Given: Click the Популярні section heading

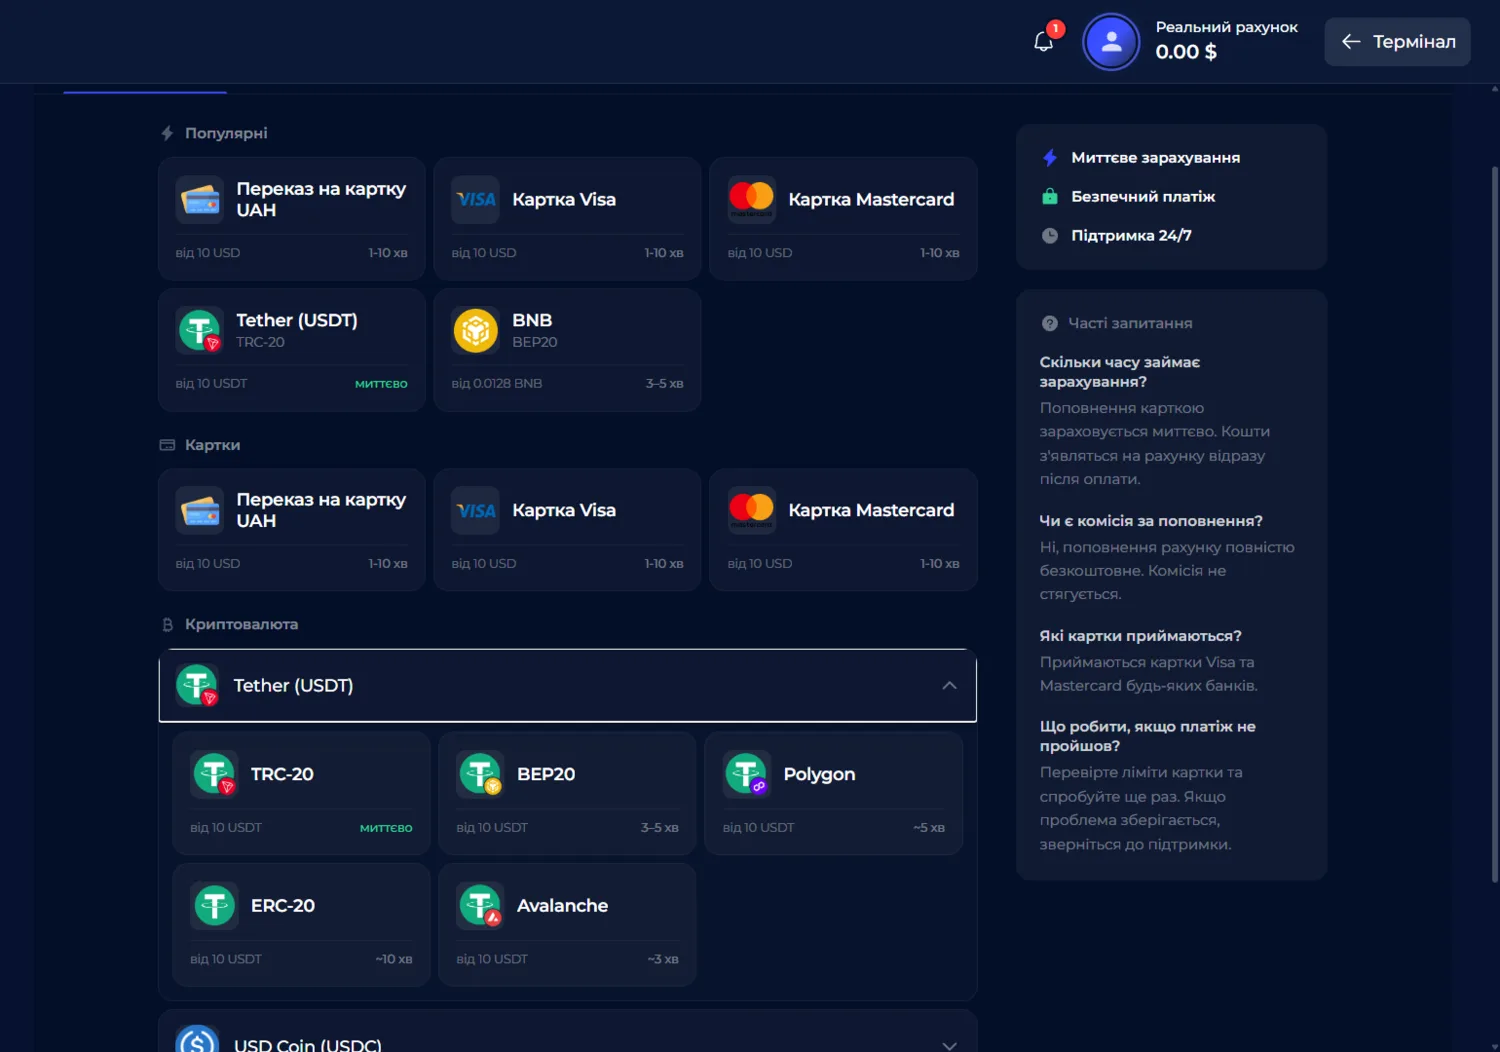Looking at the screenshot, I should pyautogui.click(x=226, y=133).
